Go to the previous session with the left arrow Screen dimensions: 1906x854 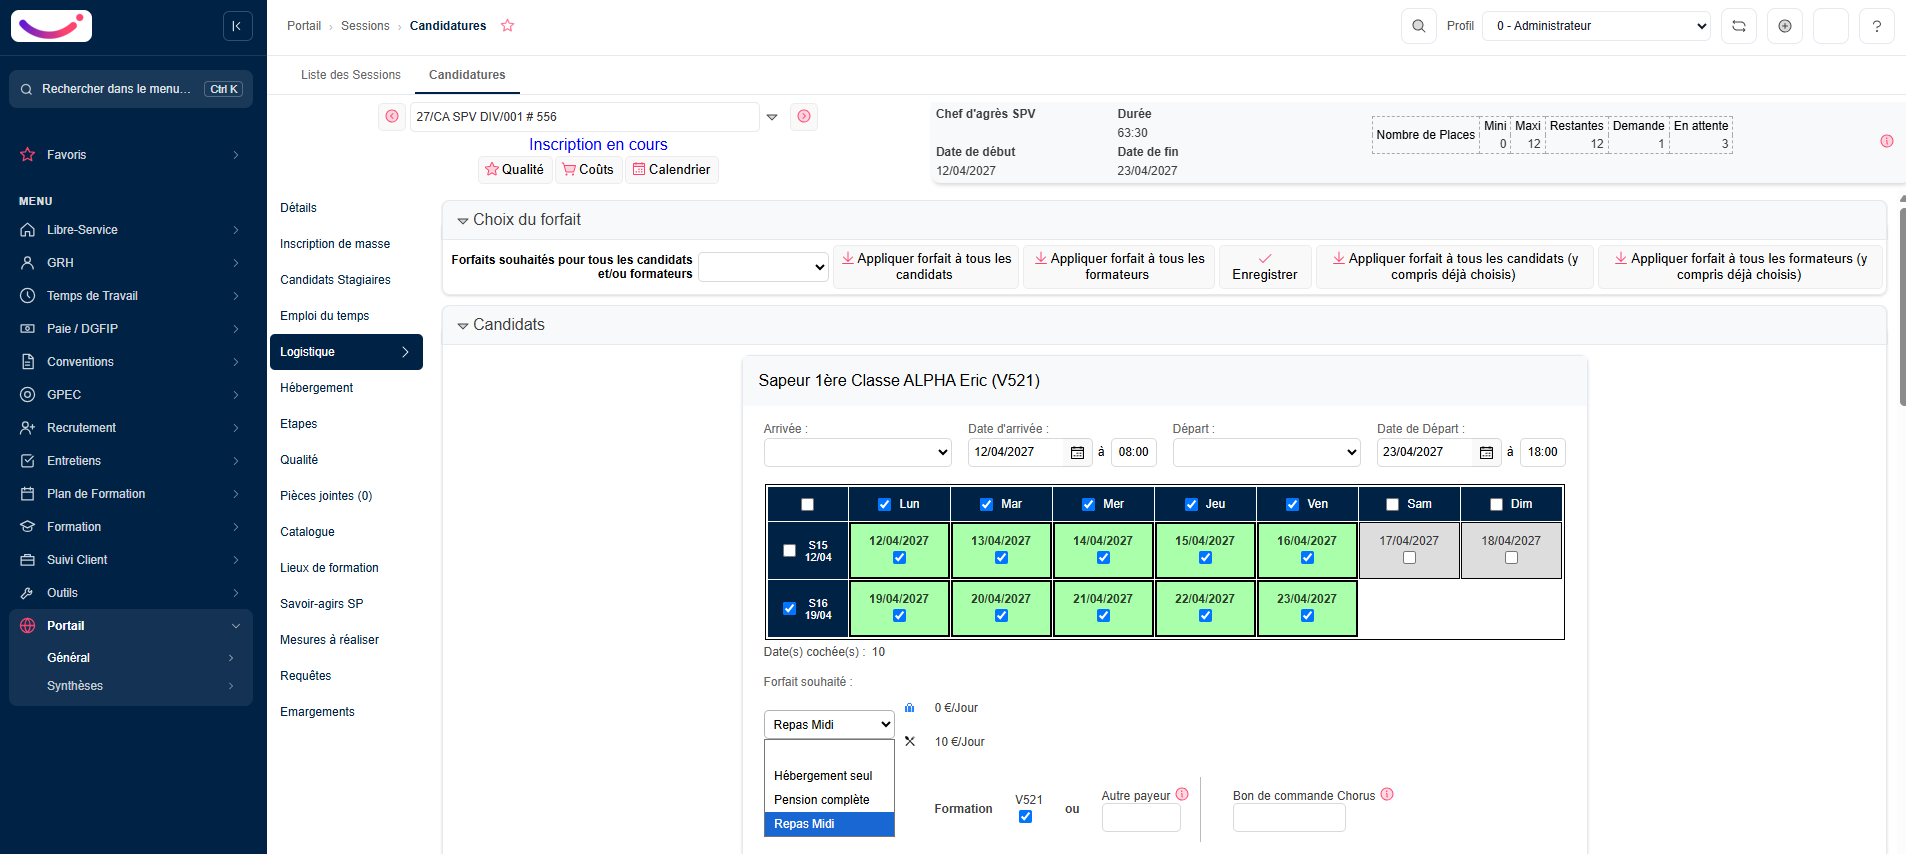click(392, 117)
